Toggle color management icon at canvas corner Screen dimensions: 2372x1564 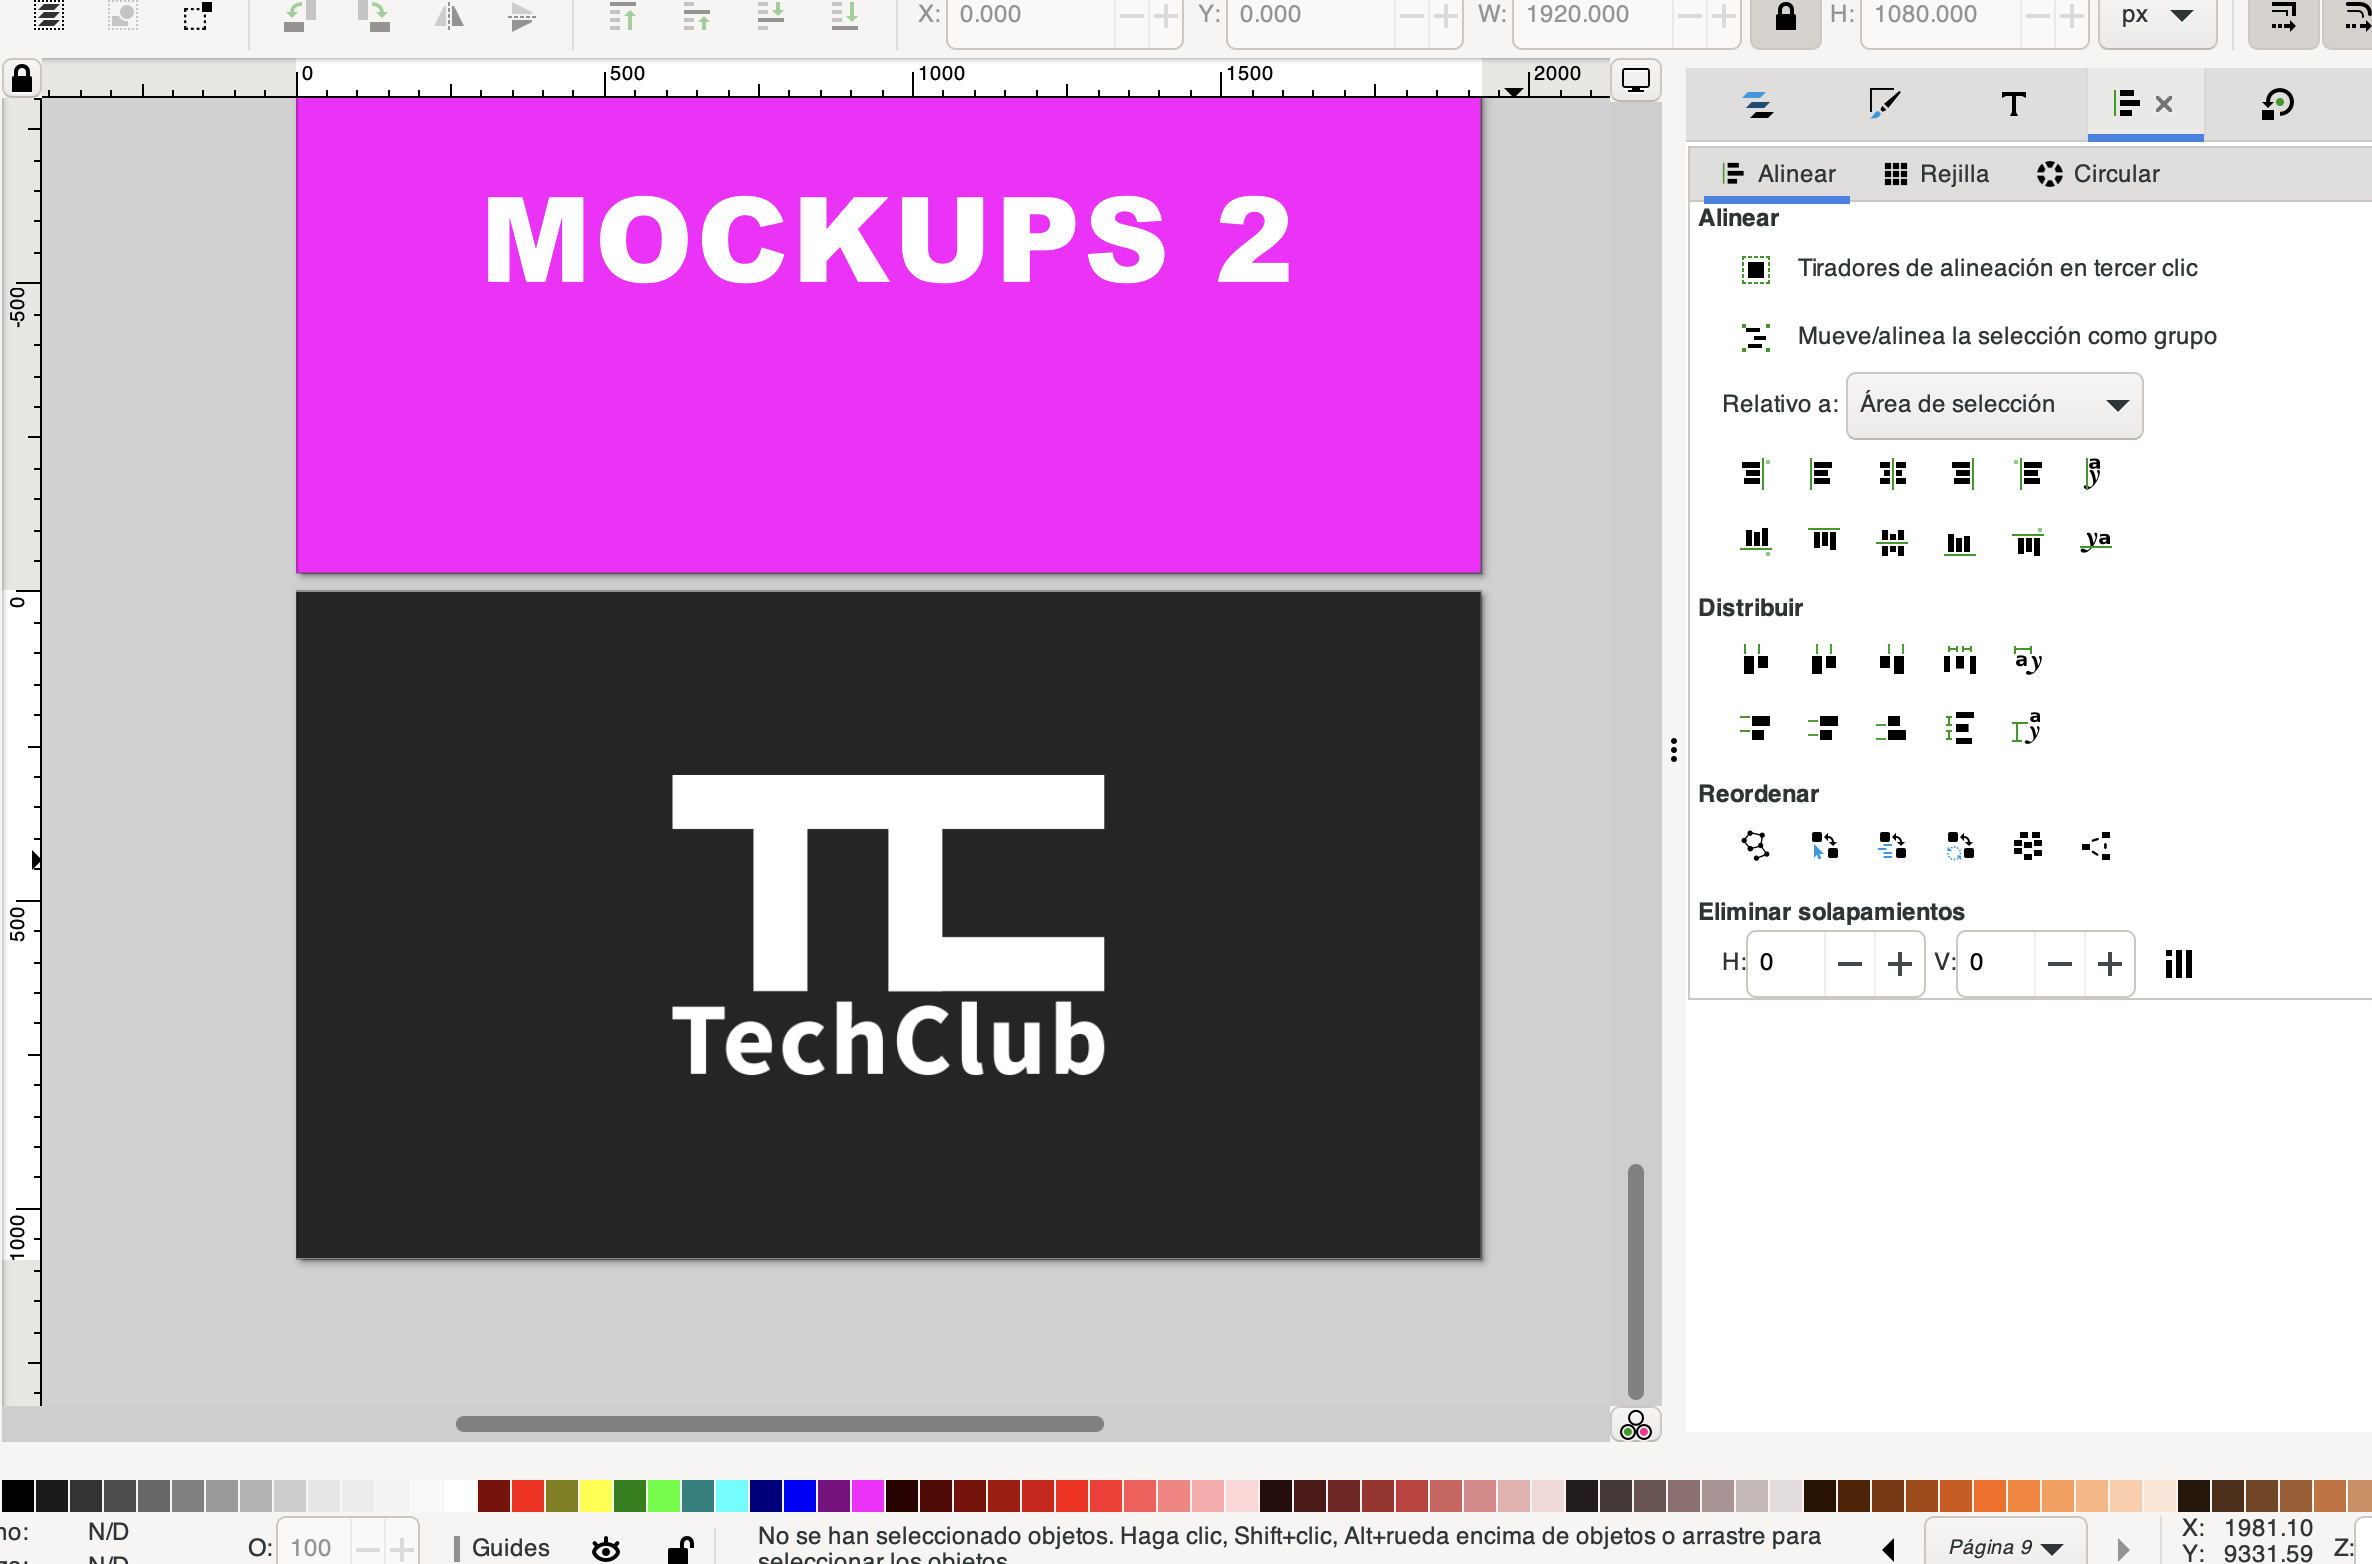pos(1636,1425)
